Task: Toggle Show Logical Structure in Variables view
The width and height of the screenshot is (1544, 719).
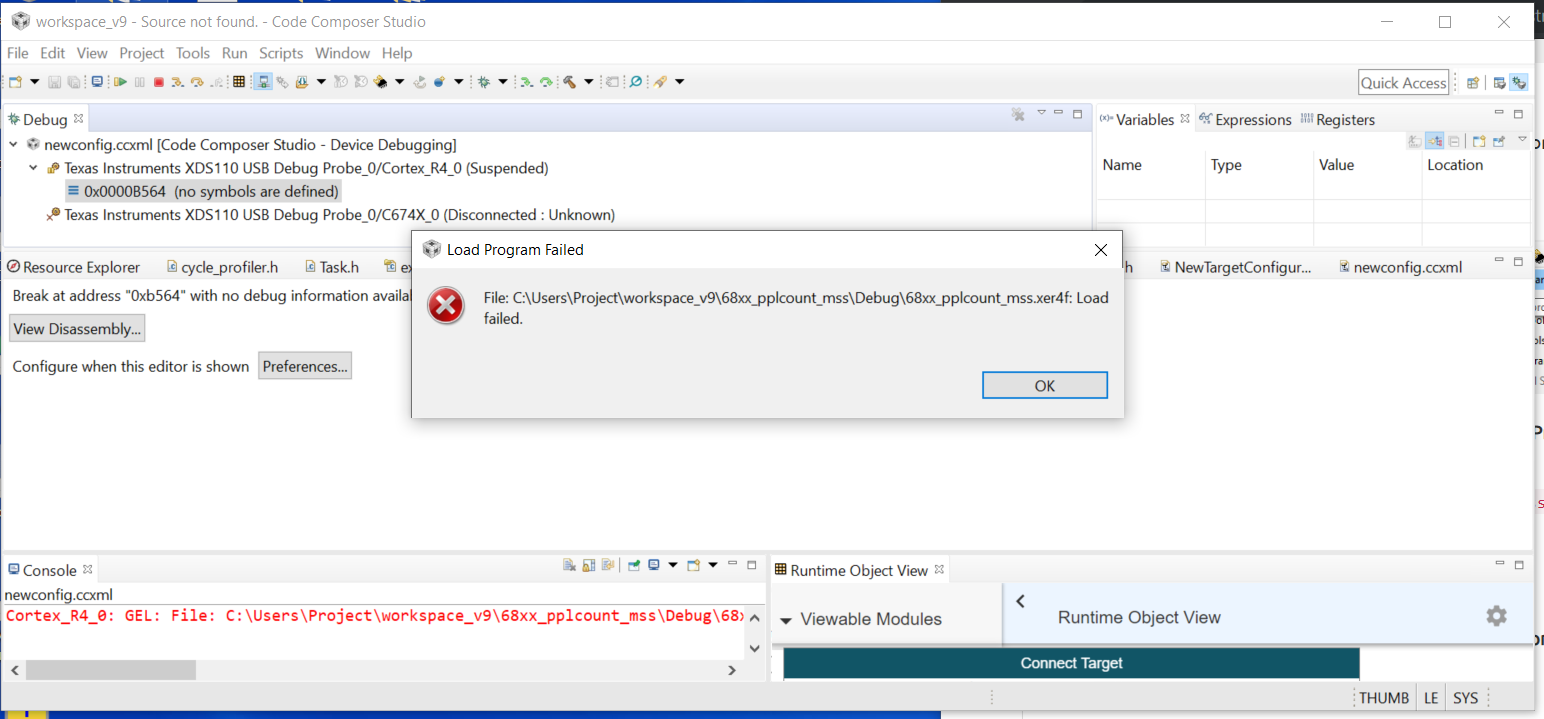Action: pyautogui.click(x=1435, y=141)
